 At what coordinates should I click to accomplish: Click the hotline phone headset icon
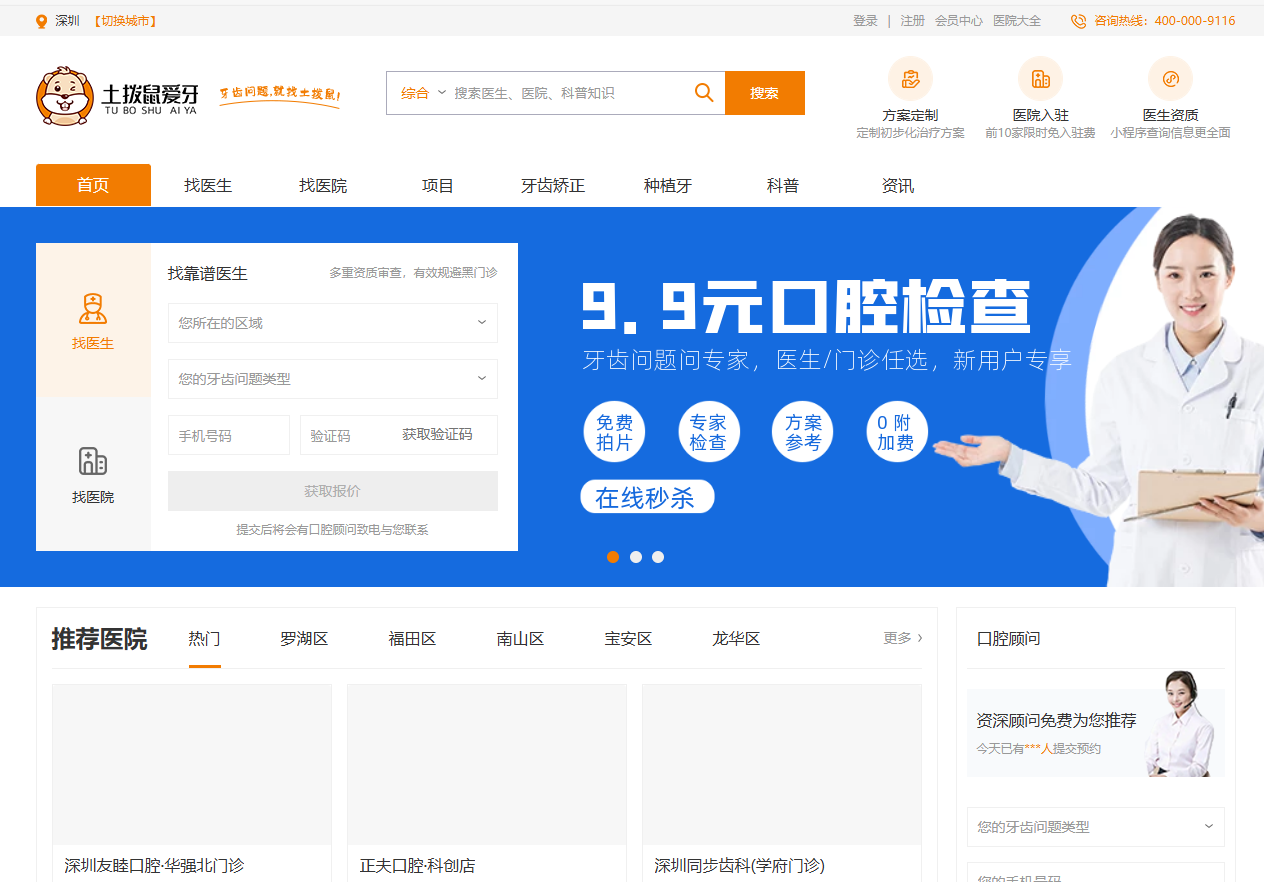1078,21
